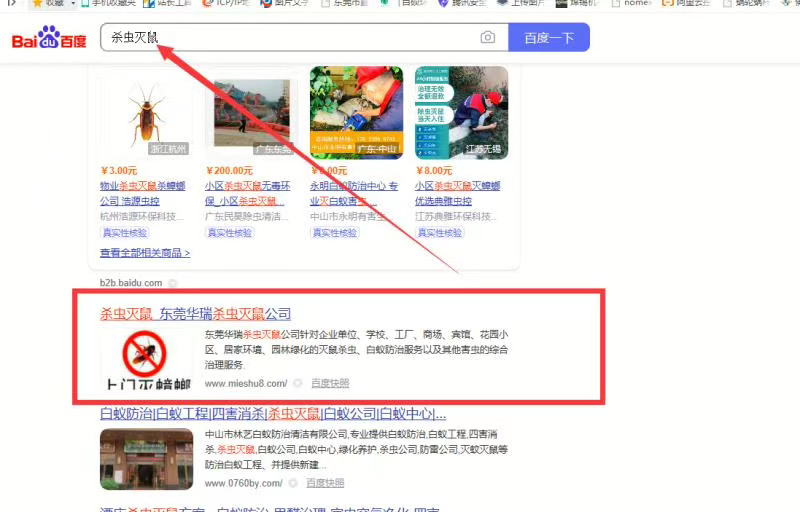The width and height of the screenshot is (800, 512).
Task: Visit www.0760by.com result URL
Action: click(243, 483)
